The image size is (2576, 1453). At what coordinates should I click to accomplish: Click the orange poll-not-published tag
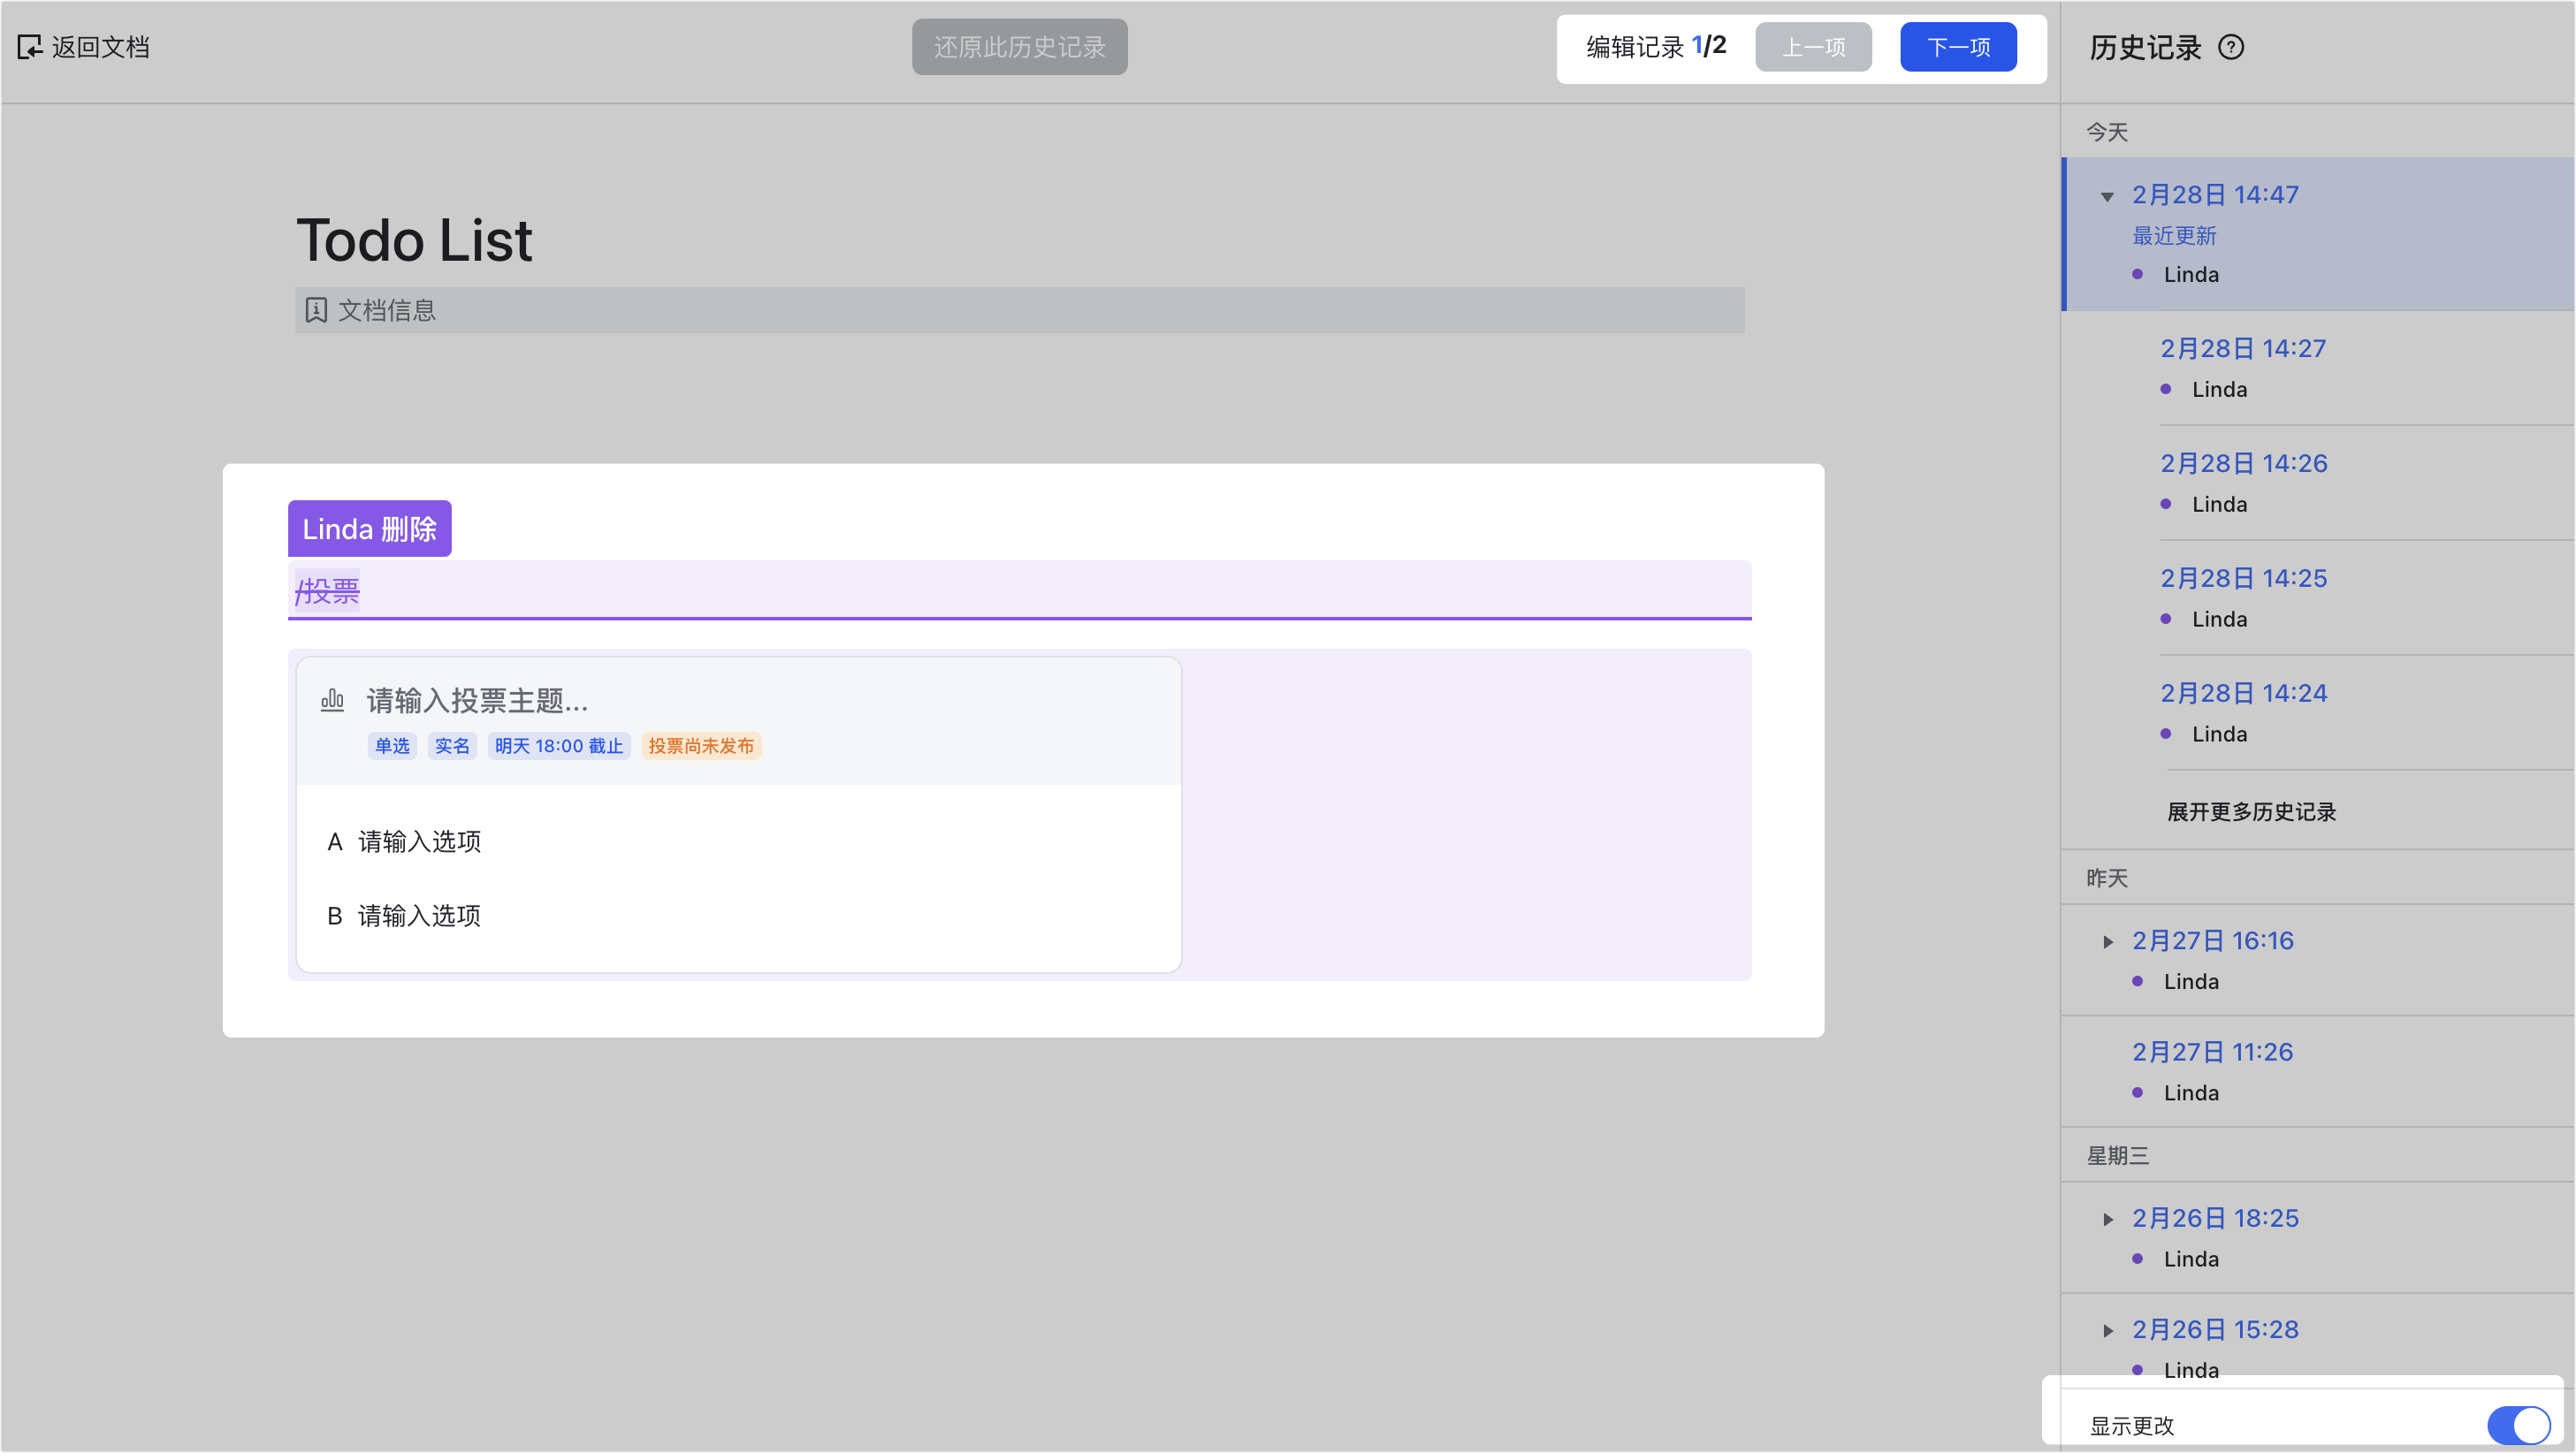(701, 746)
